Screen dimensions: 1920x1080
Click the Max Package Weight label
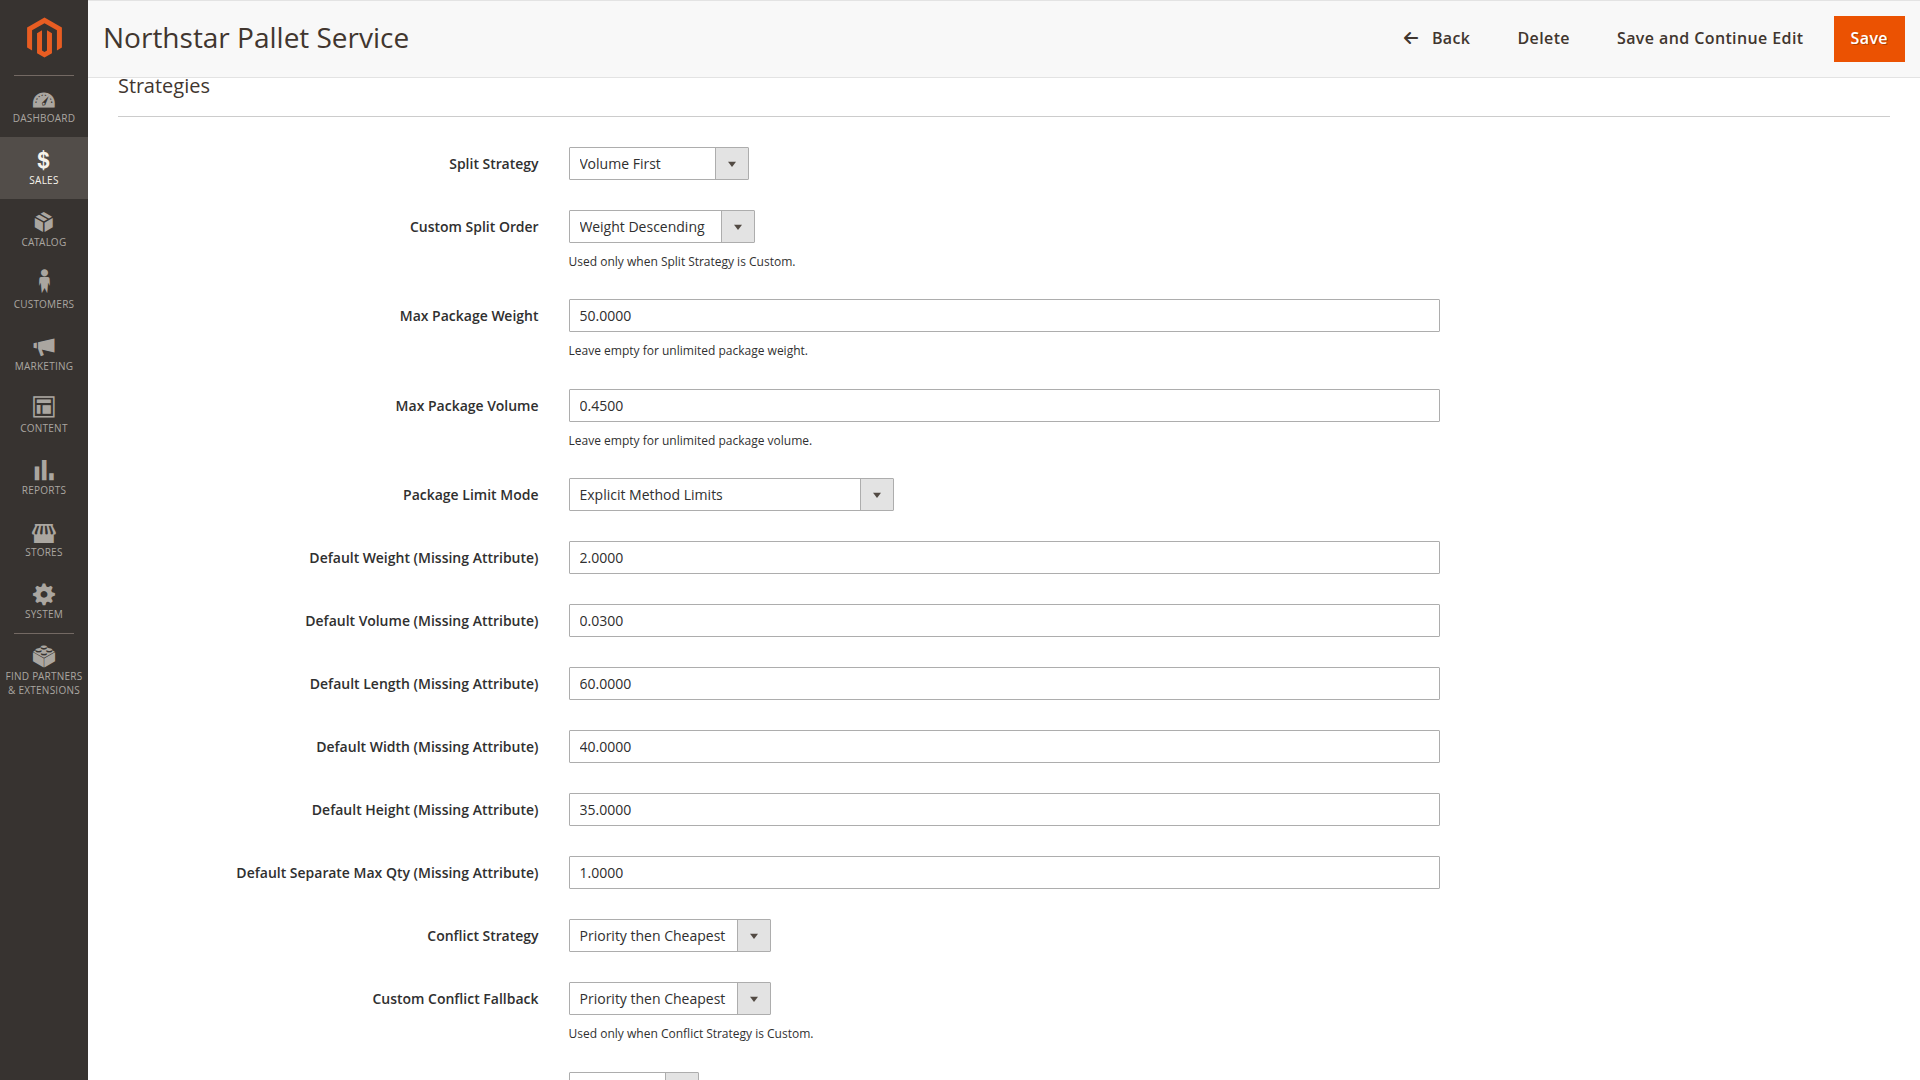pos(469,316)
